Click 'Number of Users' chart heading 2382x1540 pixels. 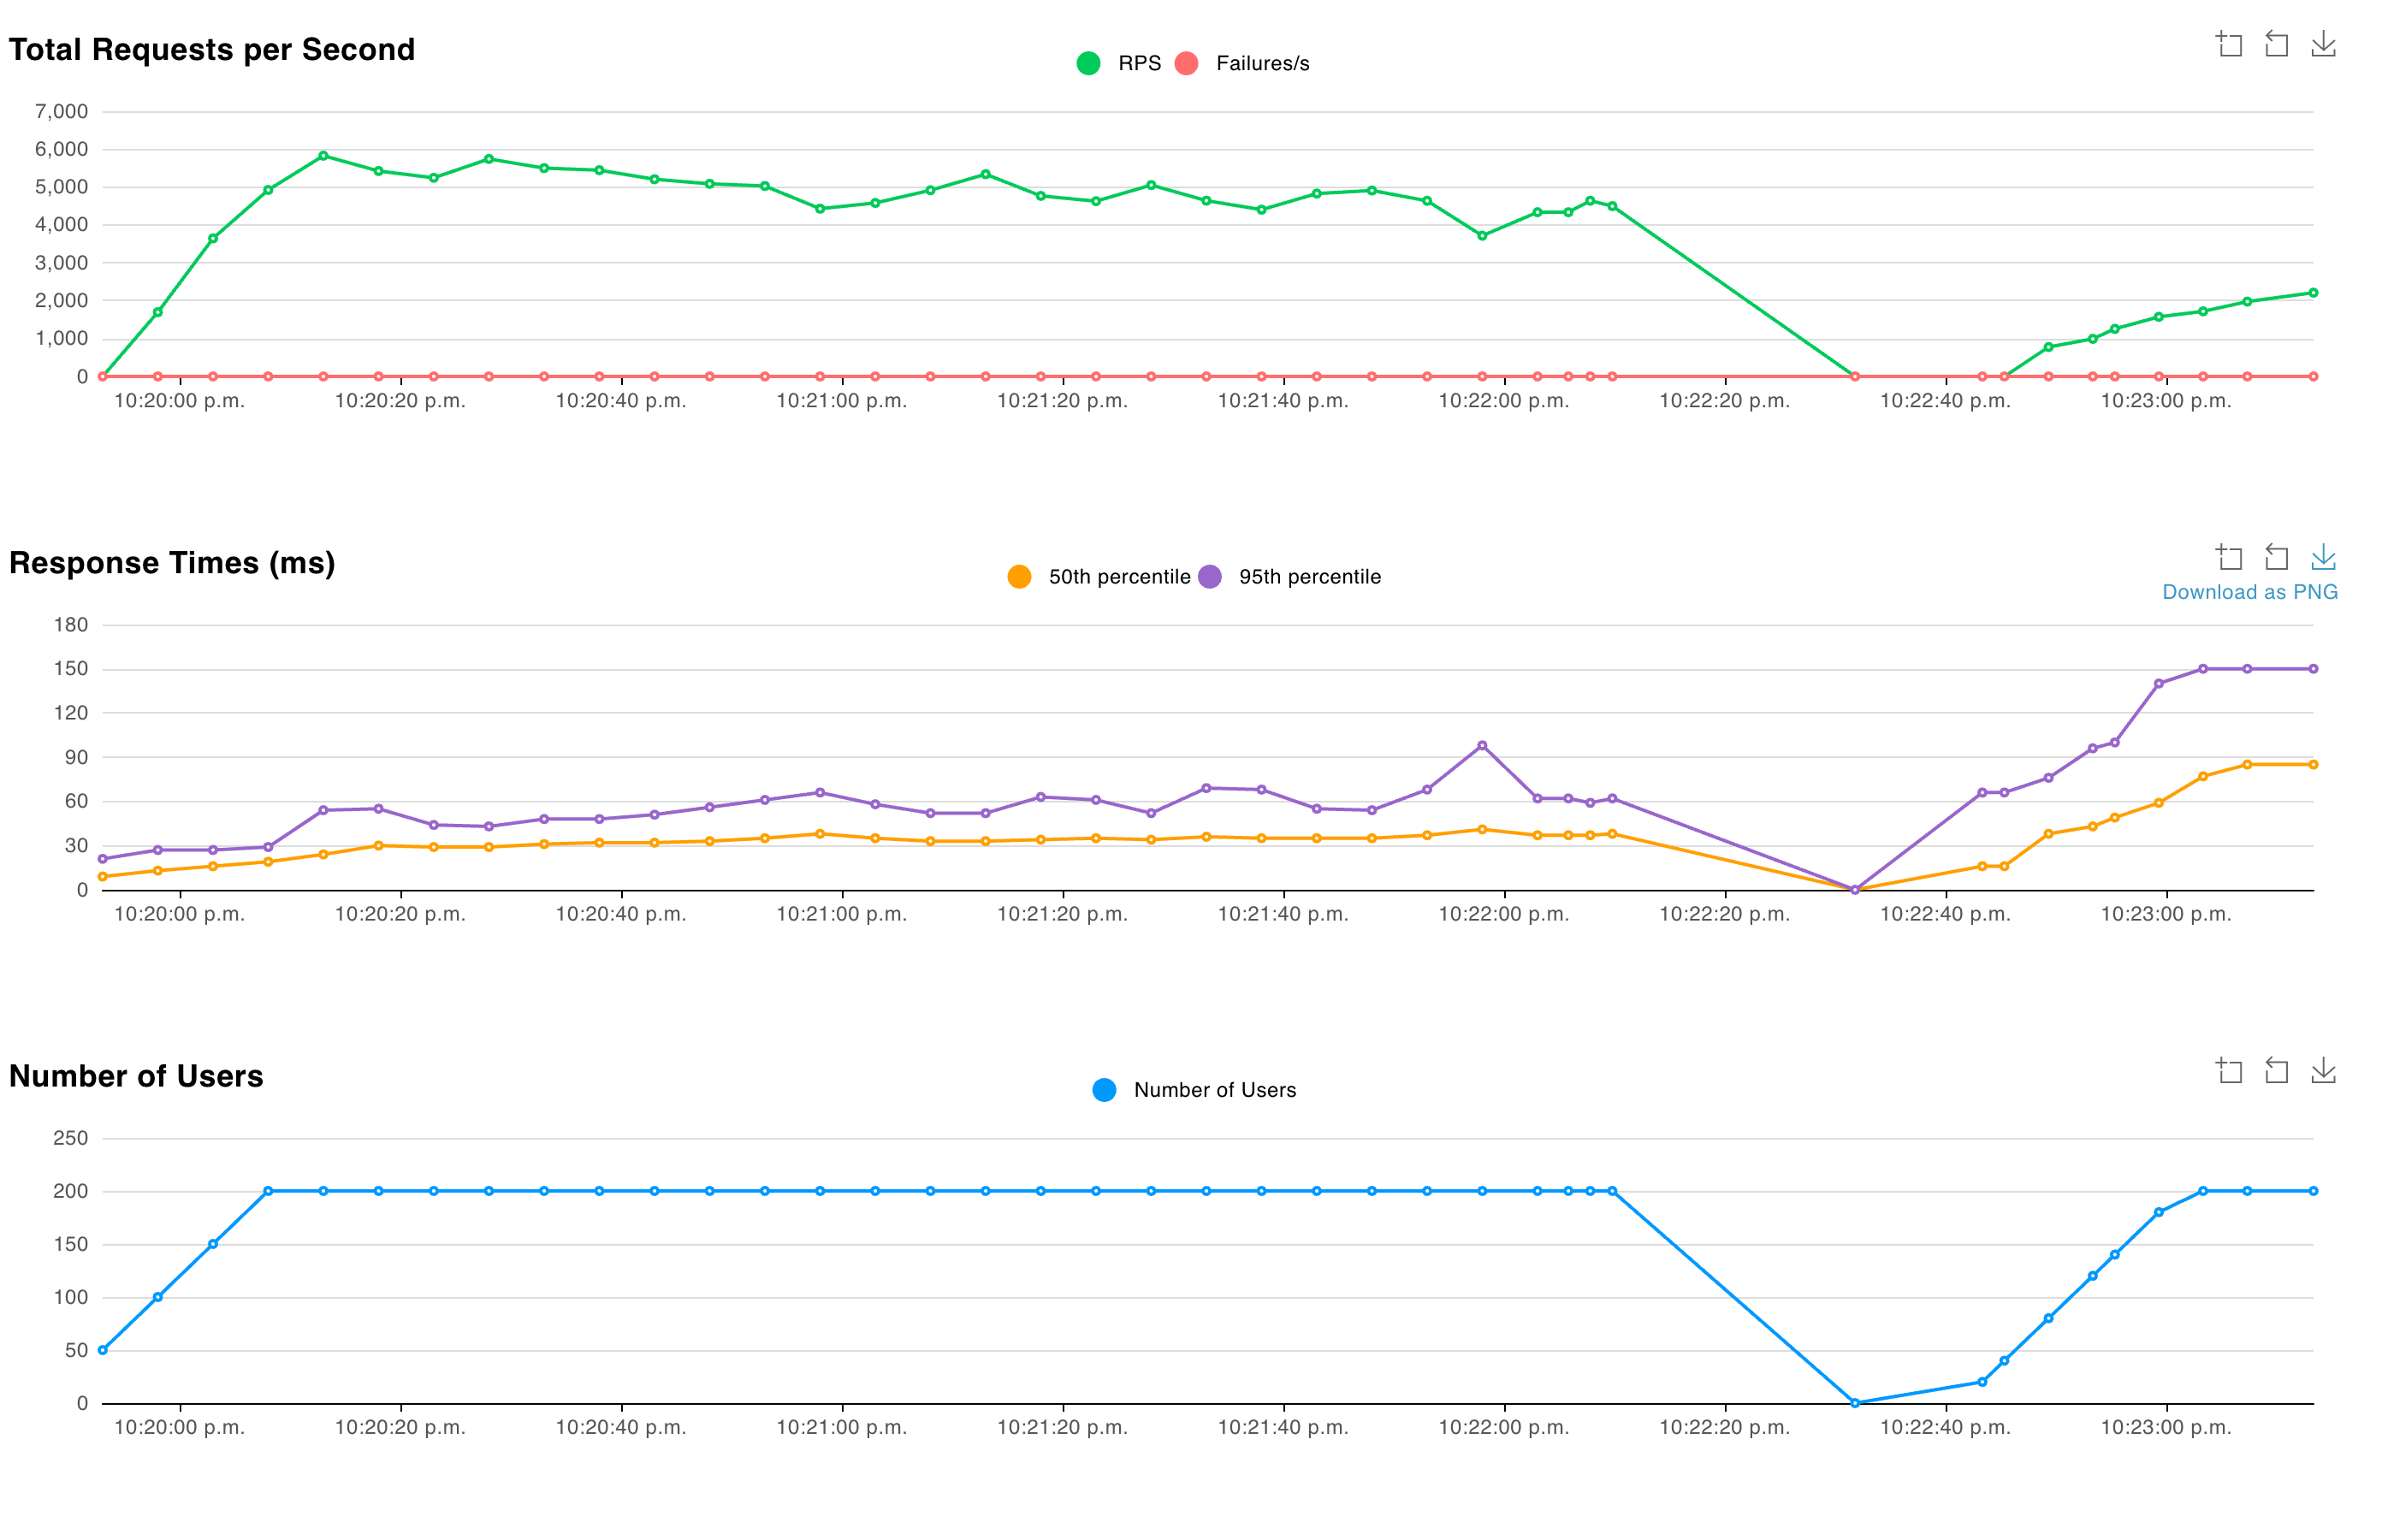(x=136, y=1076)
